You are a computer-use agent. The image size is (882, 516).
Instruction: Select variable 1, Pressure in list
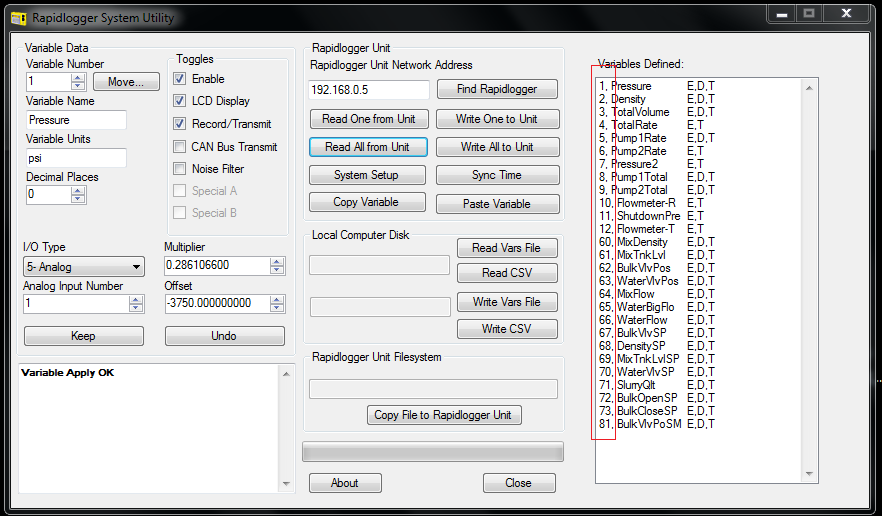click(x=656, y=86)
